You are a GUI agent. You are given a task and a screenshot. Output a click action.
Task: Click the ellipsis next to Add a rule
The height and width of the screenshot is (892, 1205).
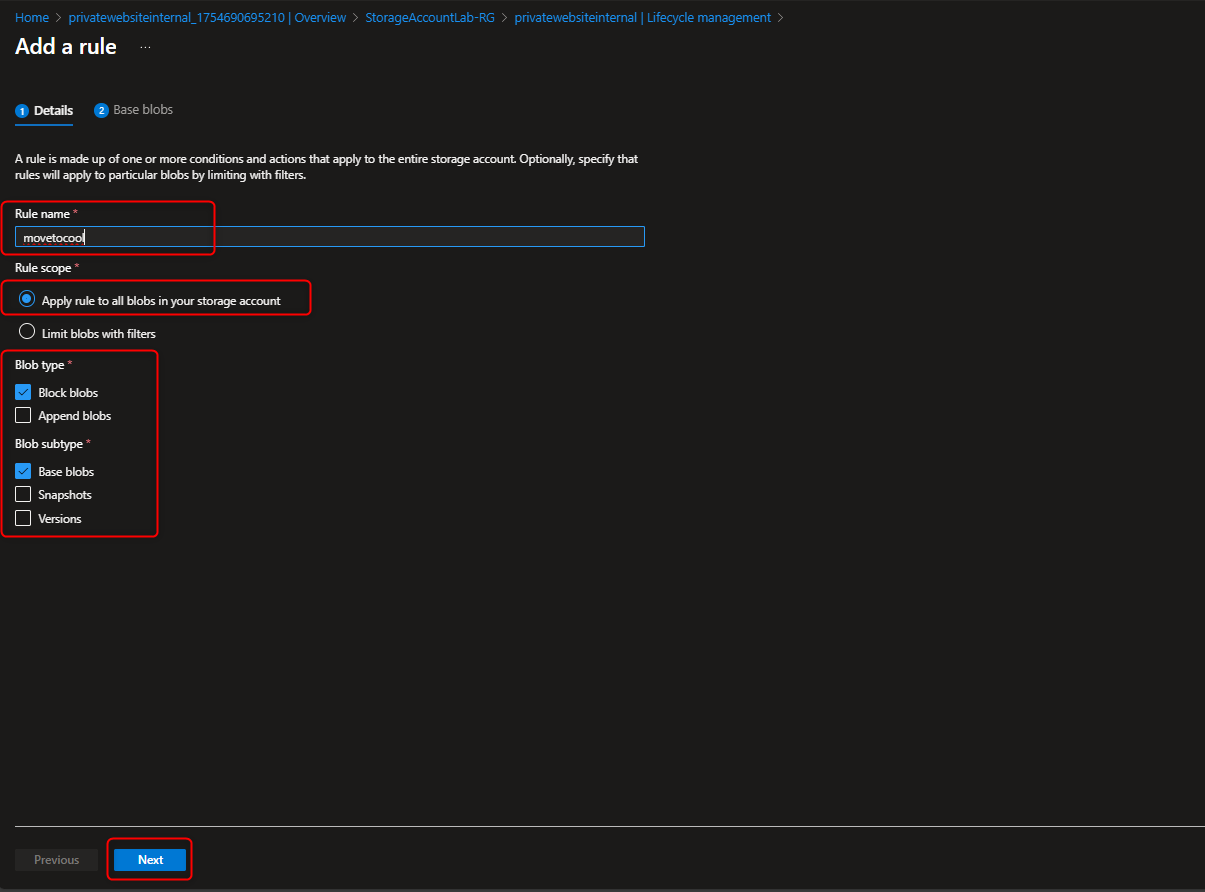(x=144, y=46)
